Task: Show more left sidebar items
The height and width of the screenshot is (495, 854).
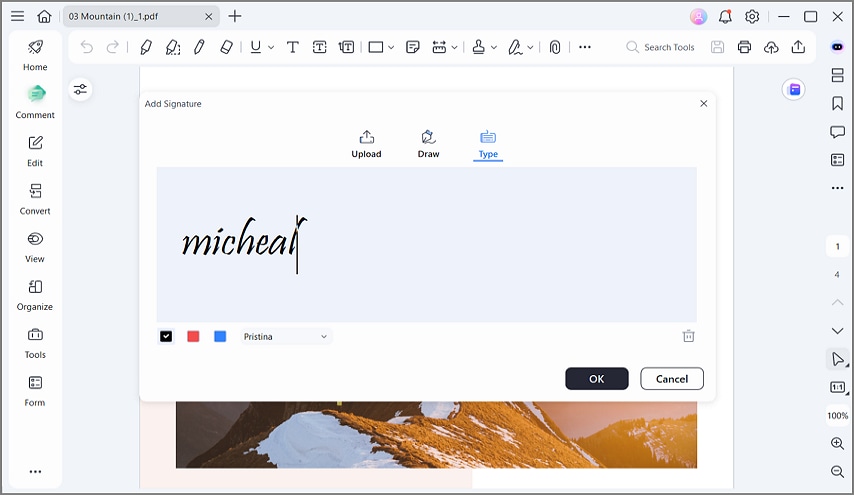Action: pyautogui.click(x=35, y=472)
